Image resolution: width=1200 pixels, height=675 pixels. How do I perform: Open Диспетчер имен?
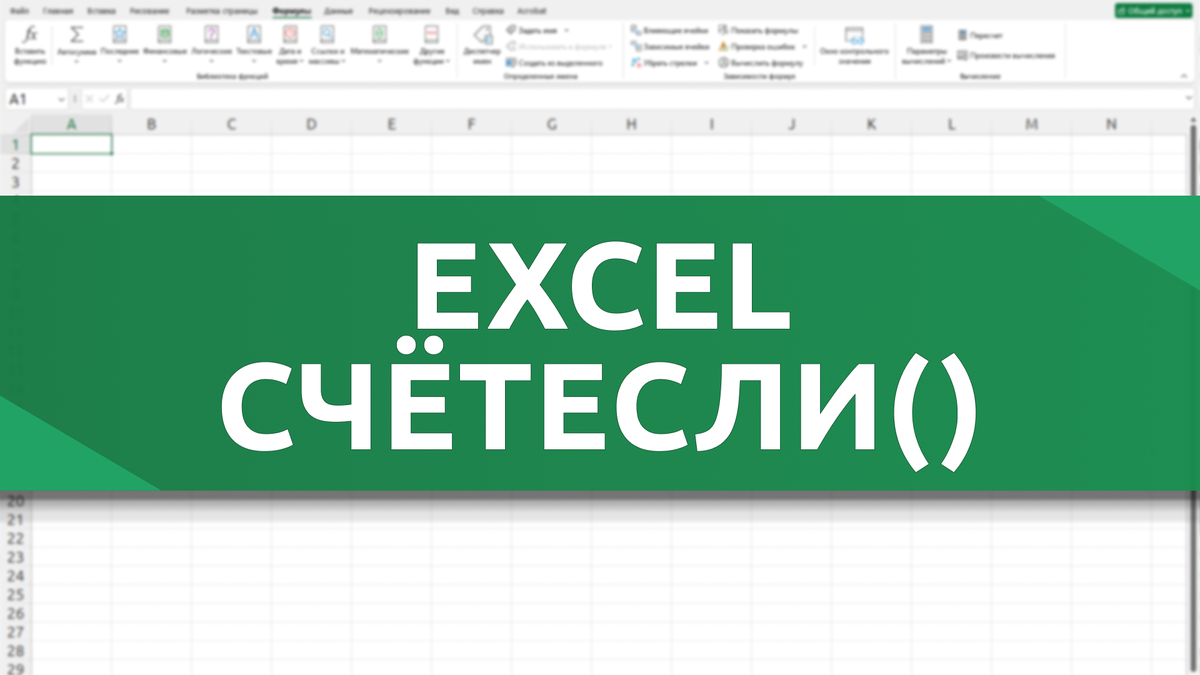481,45
